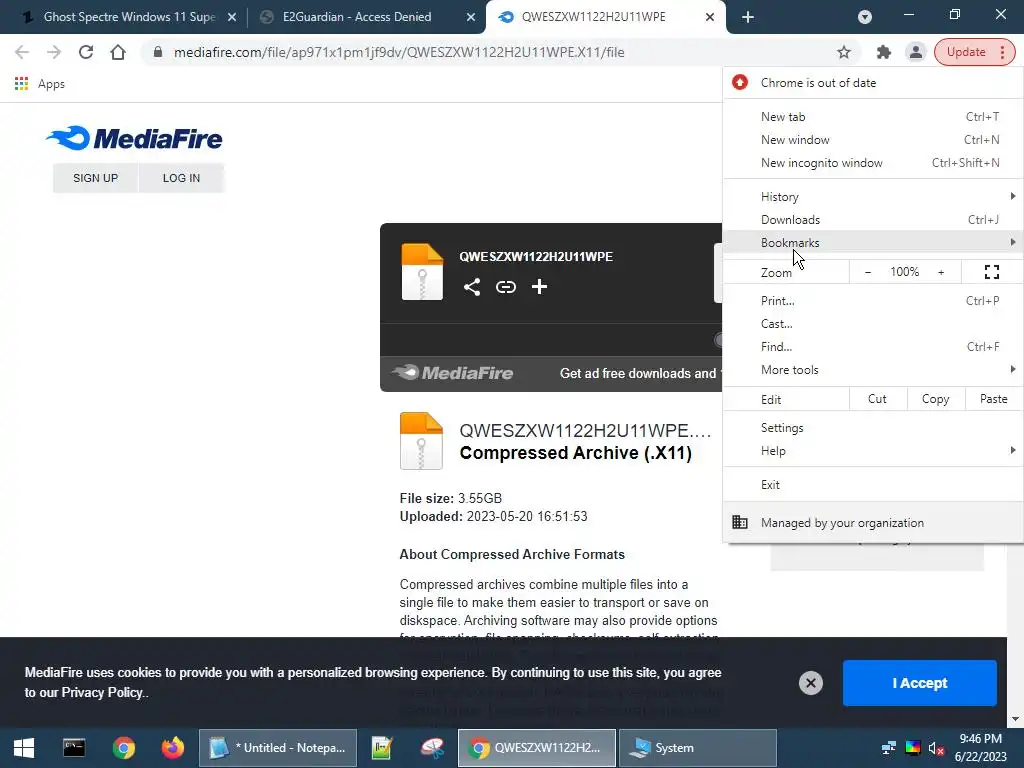Click Chrome is out of date notice

click(873, 83)
